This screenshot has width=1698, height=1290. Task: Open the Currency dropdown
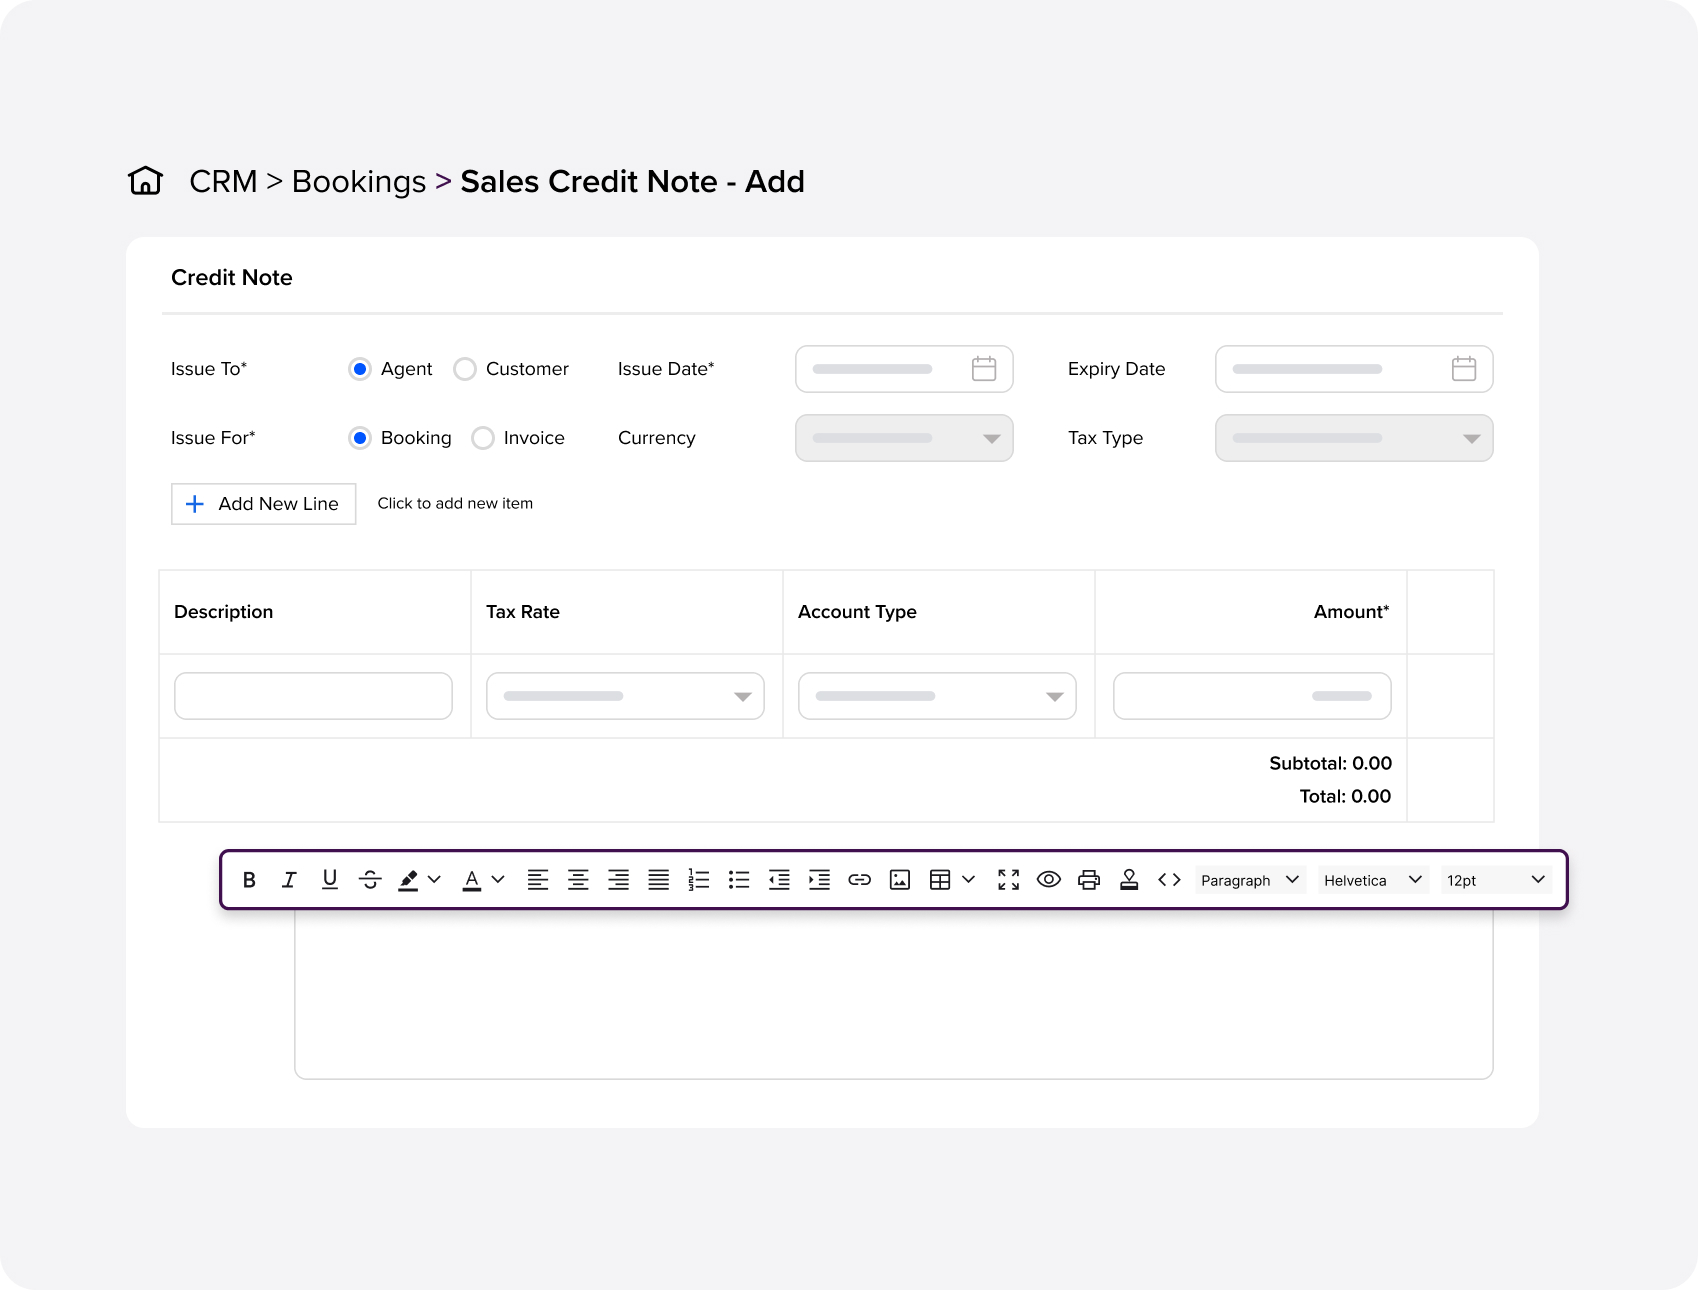click(x=904, y=438)
